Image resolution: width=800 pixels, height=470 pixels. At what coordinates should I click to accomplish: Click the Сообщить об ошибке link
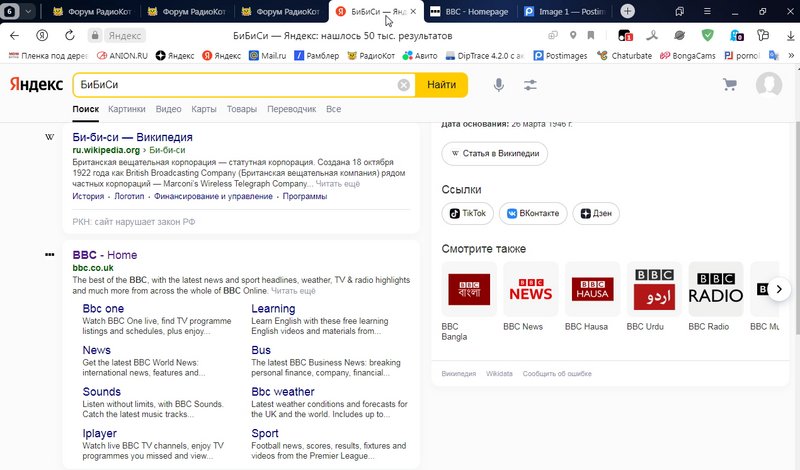click(557, 374)
